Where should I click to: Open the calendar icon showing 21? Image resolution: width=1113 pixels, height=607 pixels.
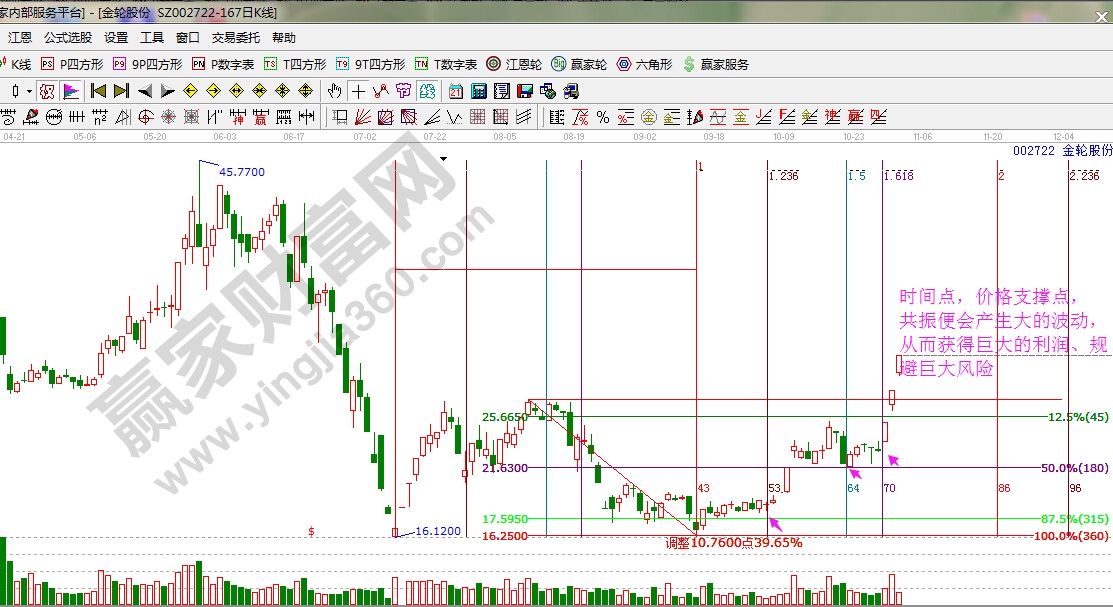pos(456,91)
